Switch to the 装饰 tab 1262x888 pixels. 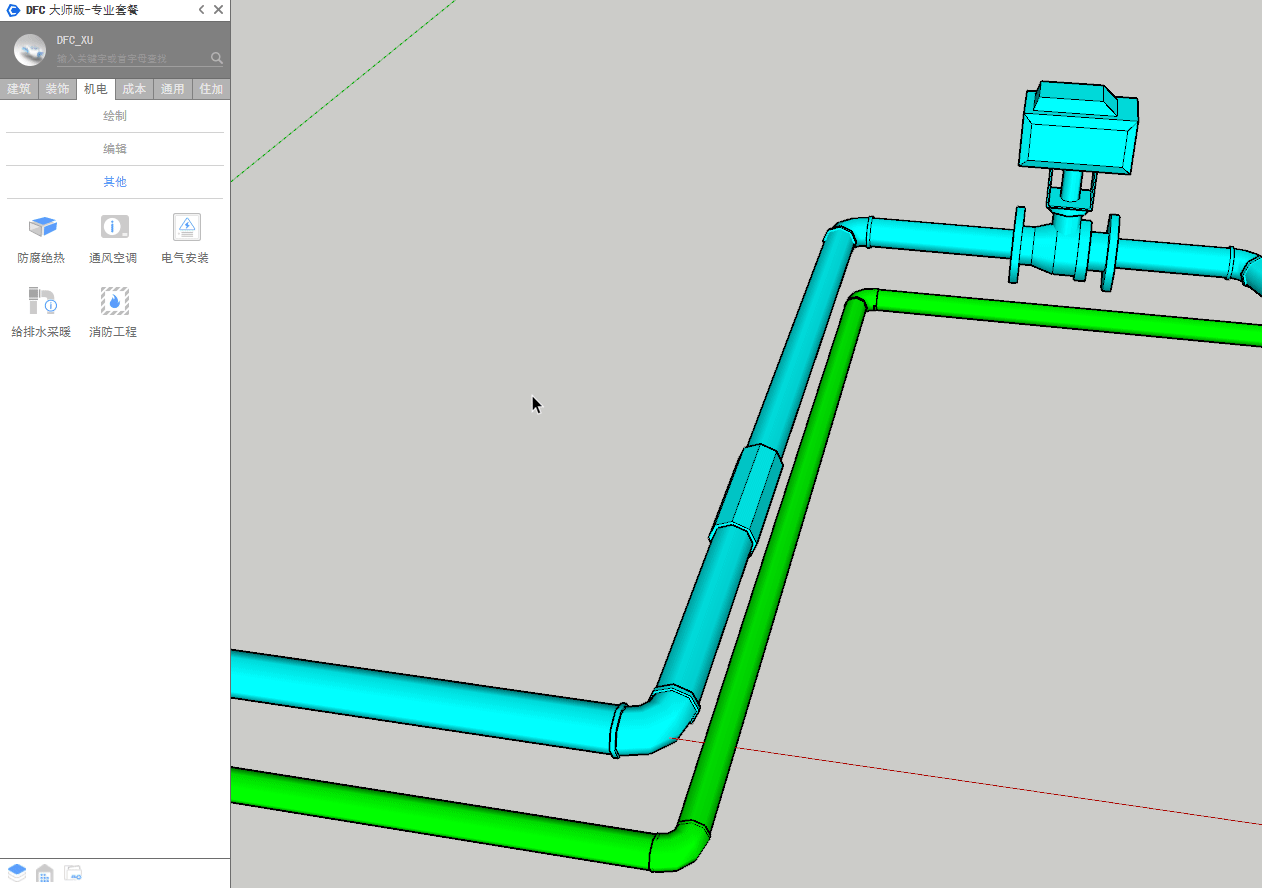click(x=57, y=89)
